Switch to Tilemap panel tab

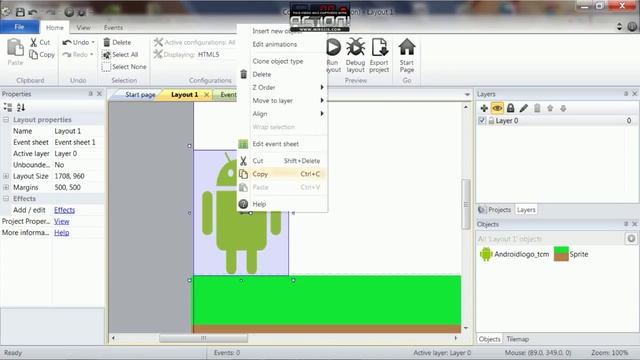coord(518,339)
